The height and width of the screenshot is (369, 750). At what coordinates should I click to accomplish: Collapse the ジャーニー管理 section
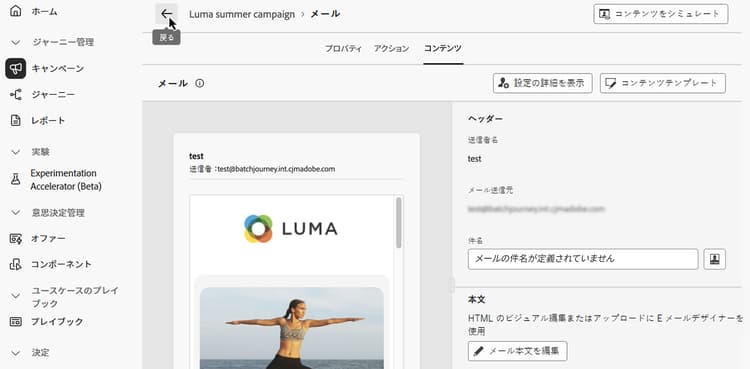pos(16,43)
